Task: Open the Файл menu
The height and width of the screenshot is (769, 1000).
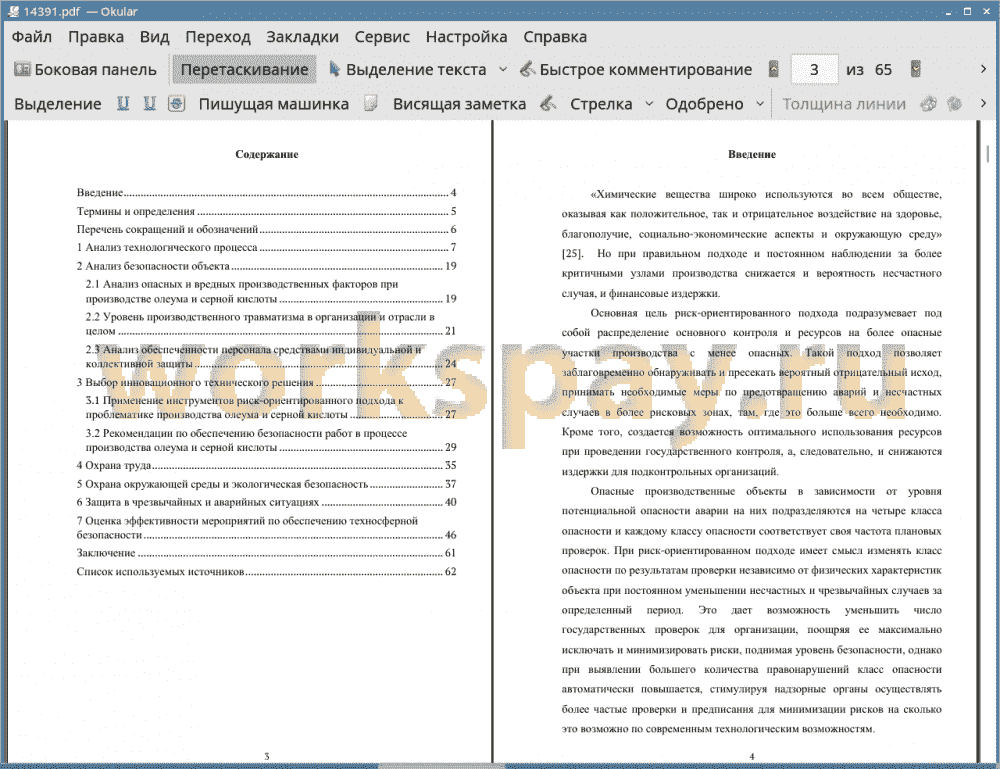Action: coord(32,37)
